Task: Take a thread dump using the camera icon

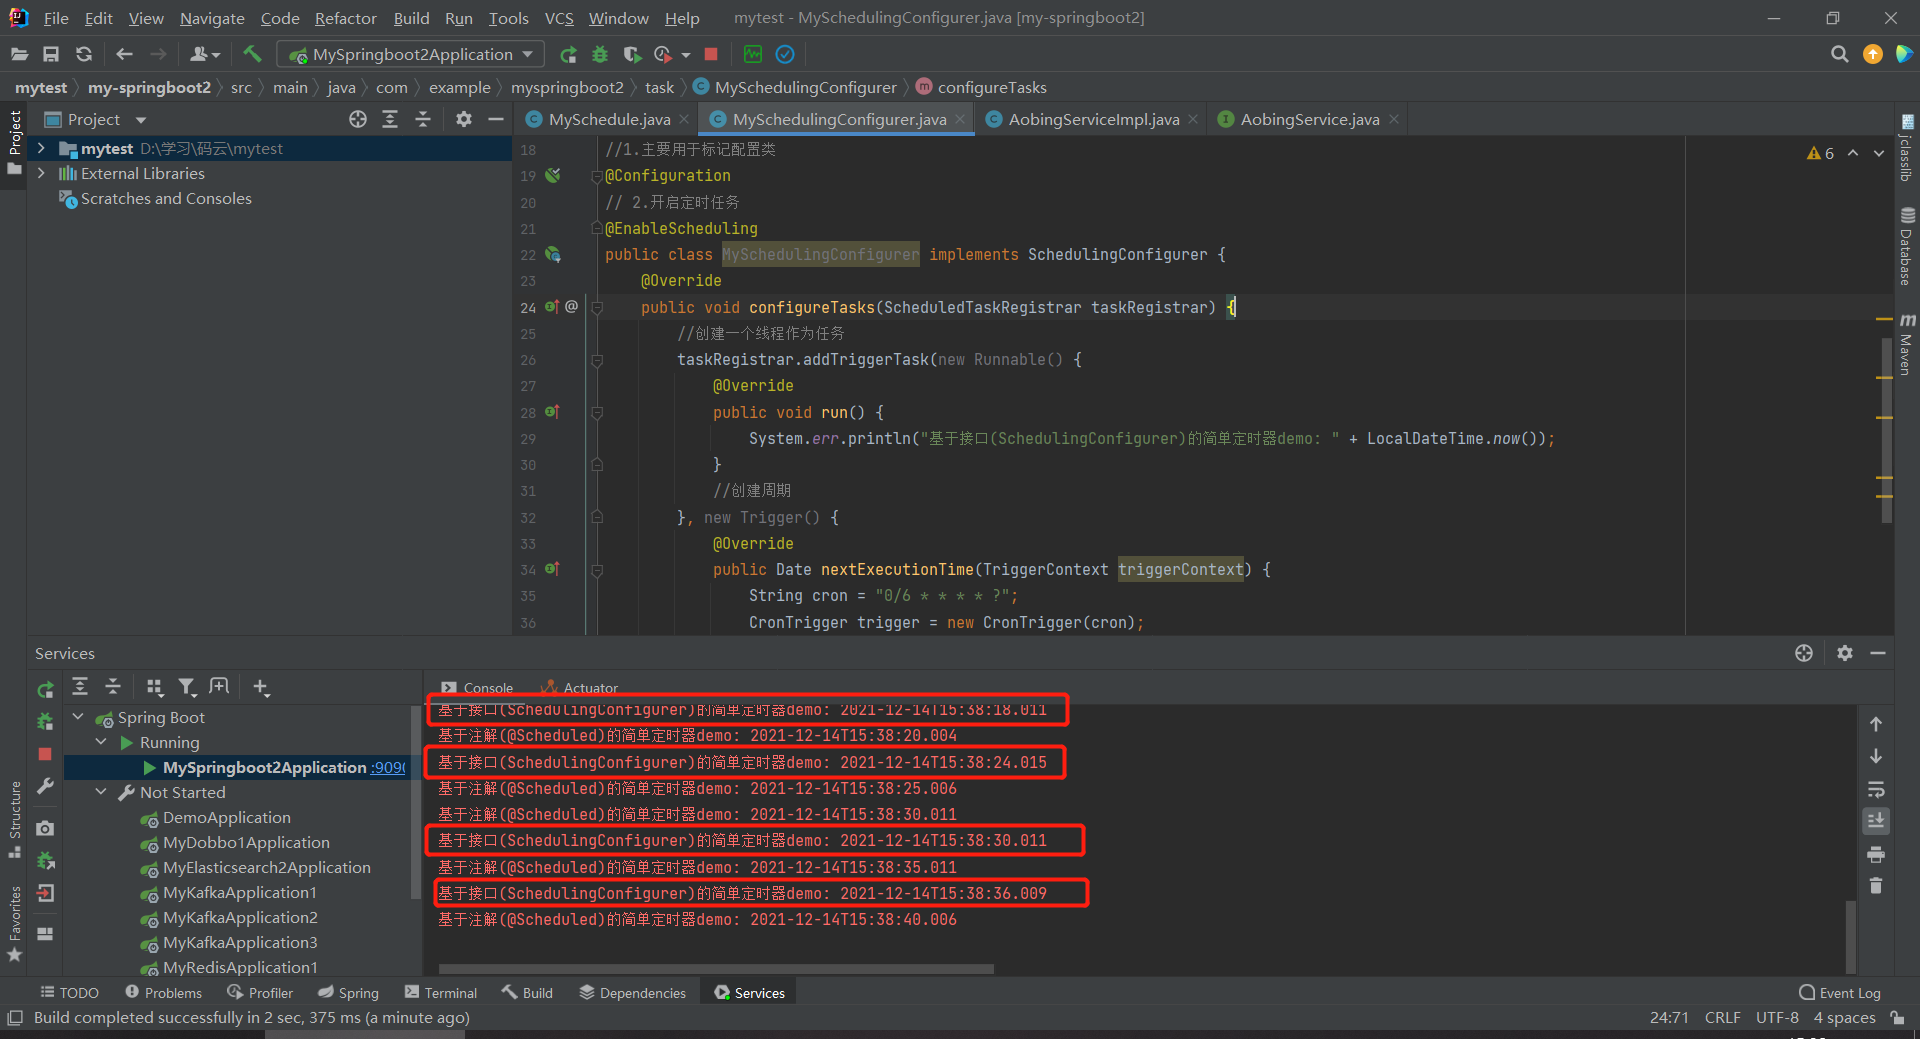Action: pos(45,828)
